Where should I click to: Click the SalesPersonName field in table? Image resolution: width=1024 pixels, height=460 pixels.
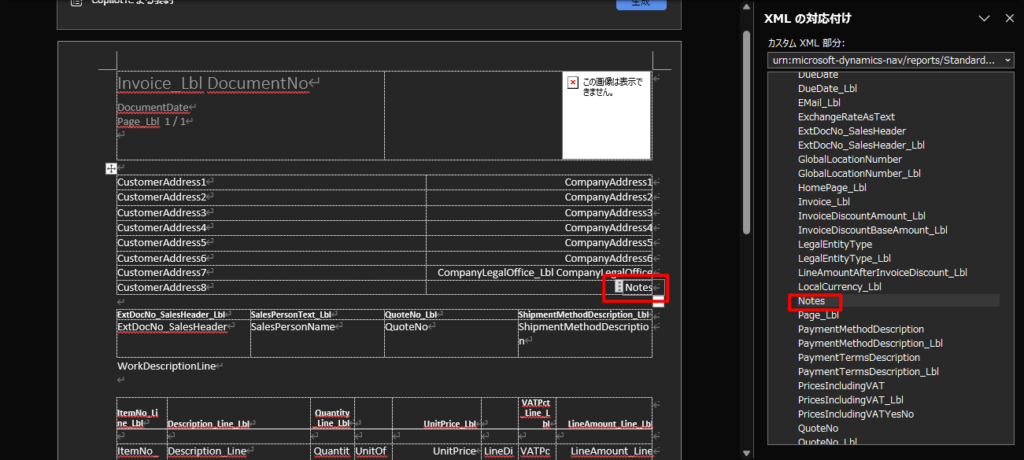[293, 327]
